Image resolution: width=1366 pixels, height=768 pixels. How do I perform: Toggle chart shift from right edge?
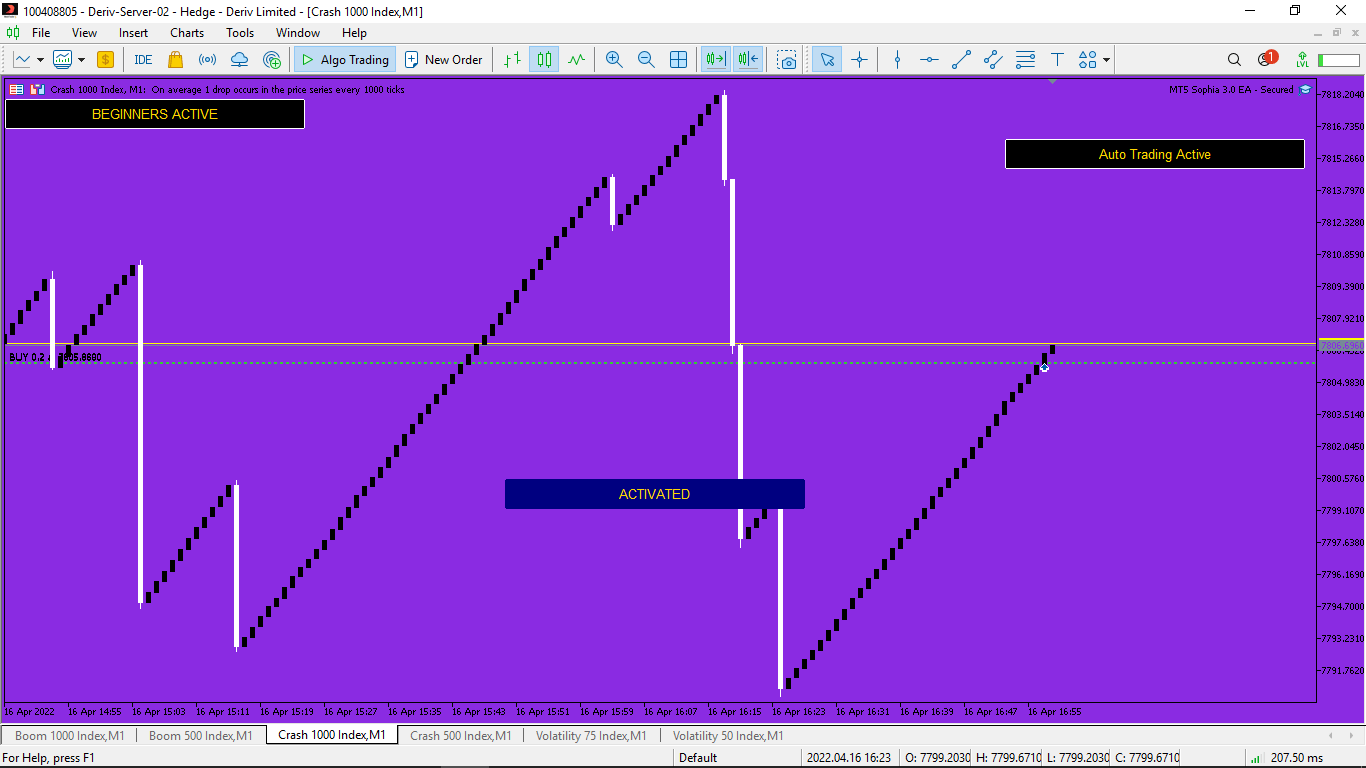tap(748, 60)
